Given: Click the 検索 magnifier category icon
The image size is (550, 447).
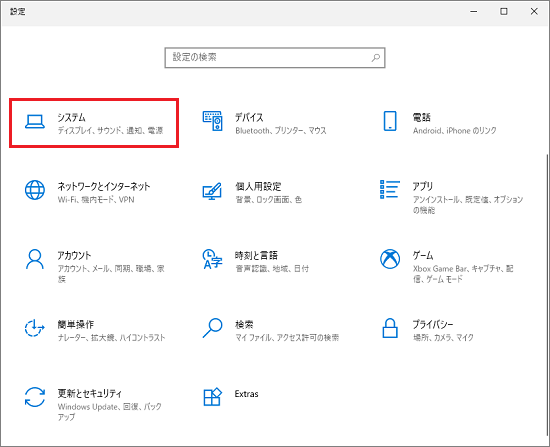Looking at the screenshot, I should (212, 328).
